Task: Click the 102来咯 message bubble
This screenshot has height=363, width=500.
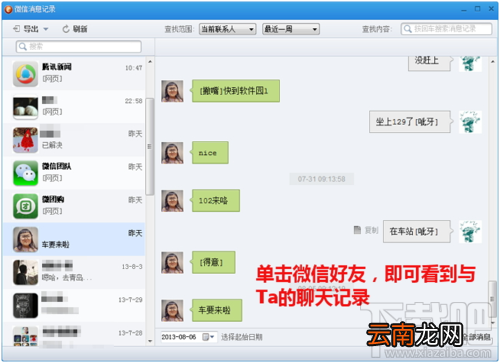Action: point(215,201)
